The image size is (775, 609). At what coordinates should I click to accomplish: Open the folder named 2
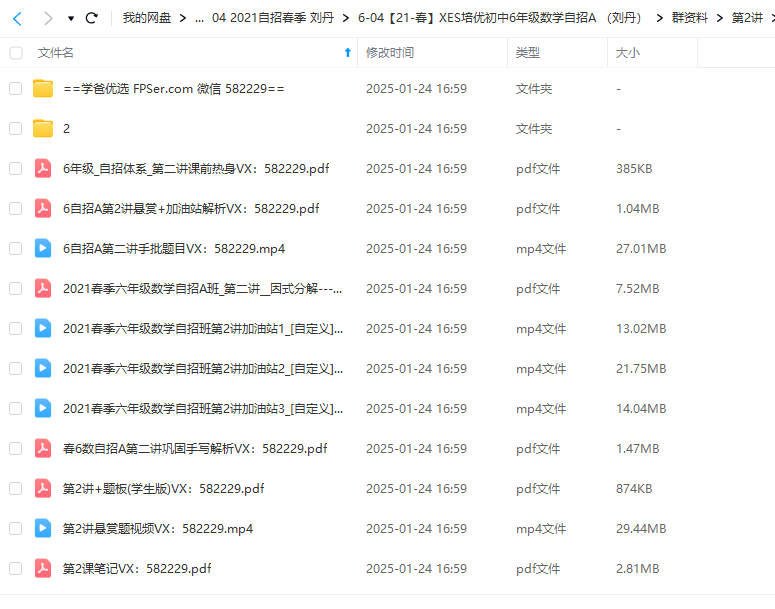point(66,129)
